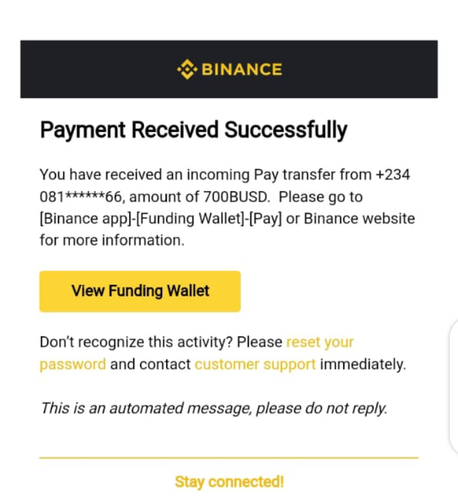Click the yellow divider line above footer

[x=229, y=458]
